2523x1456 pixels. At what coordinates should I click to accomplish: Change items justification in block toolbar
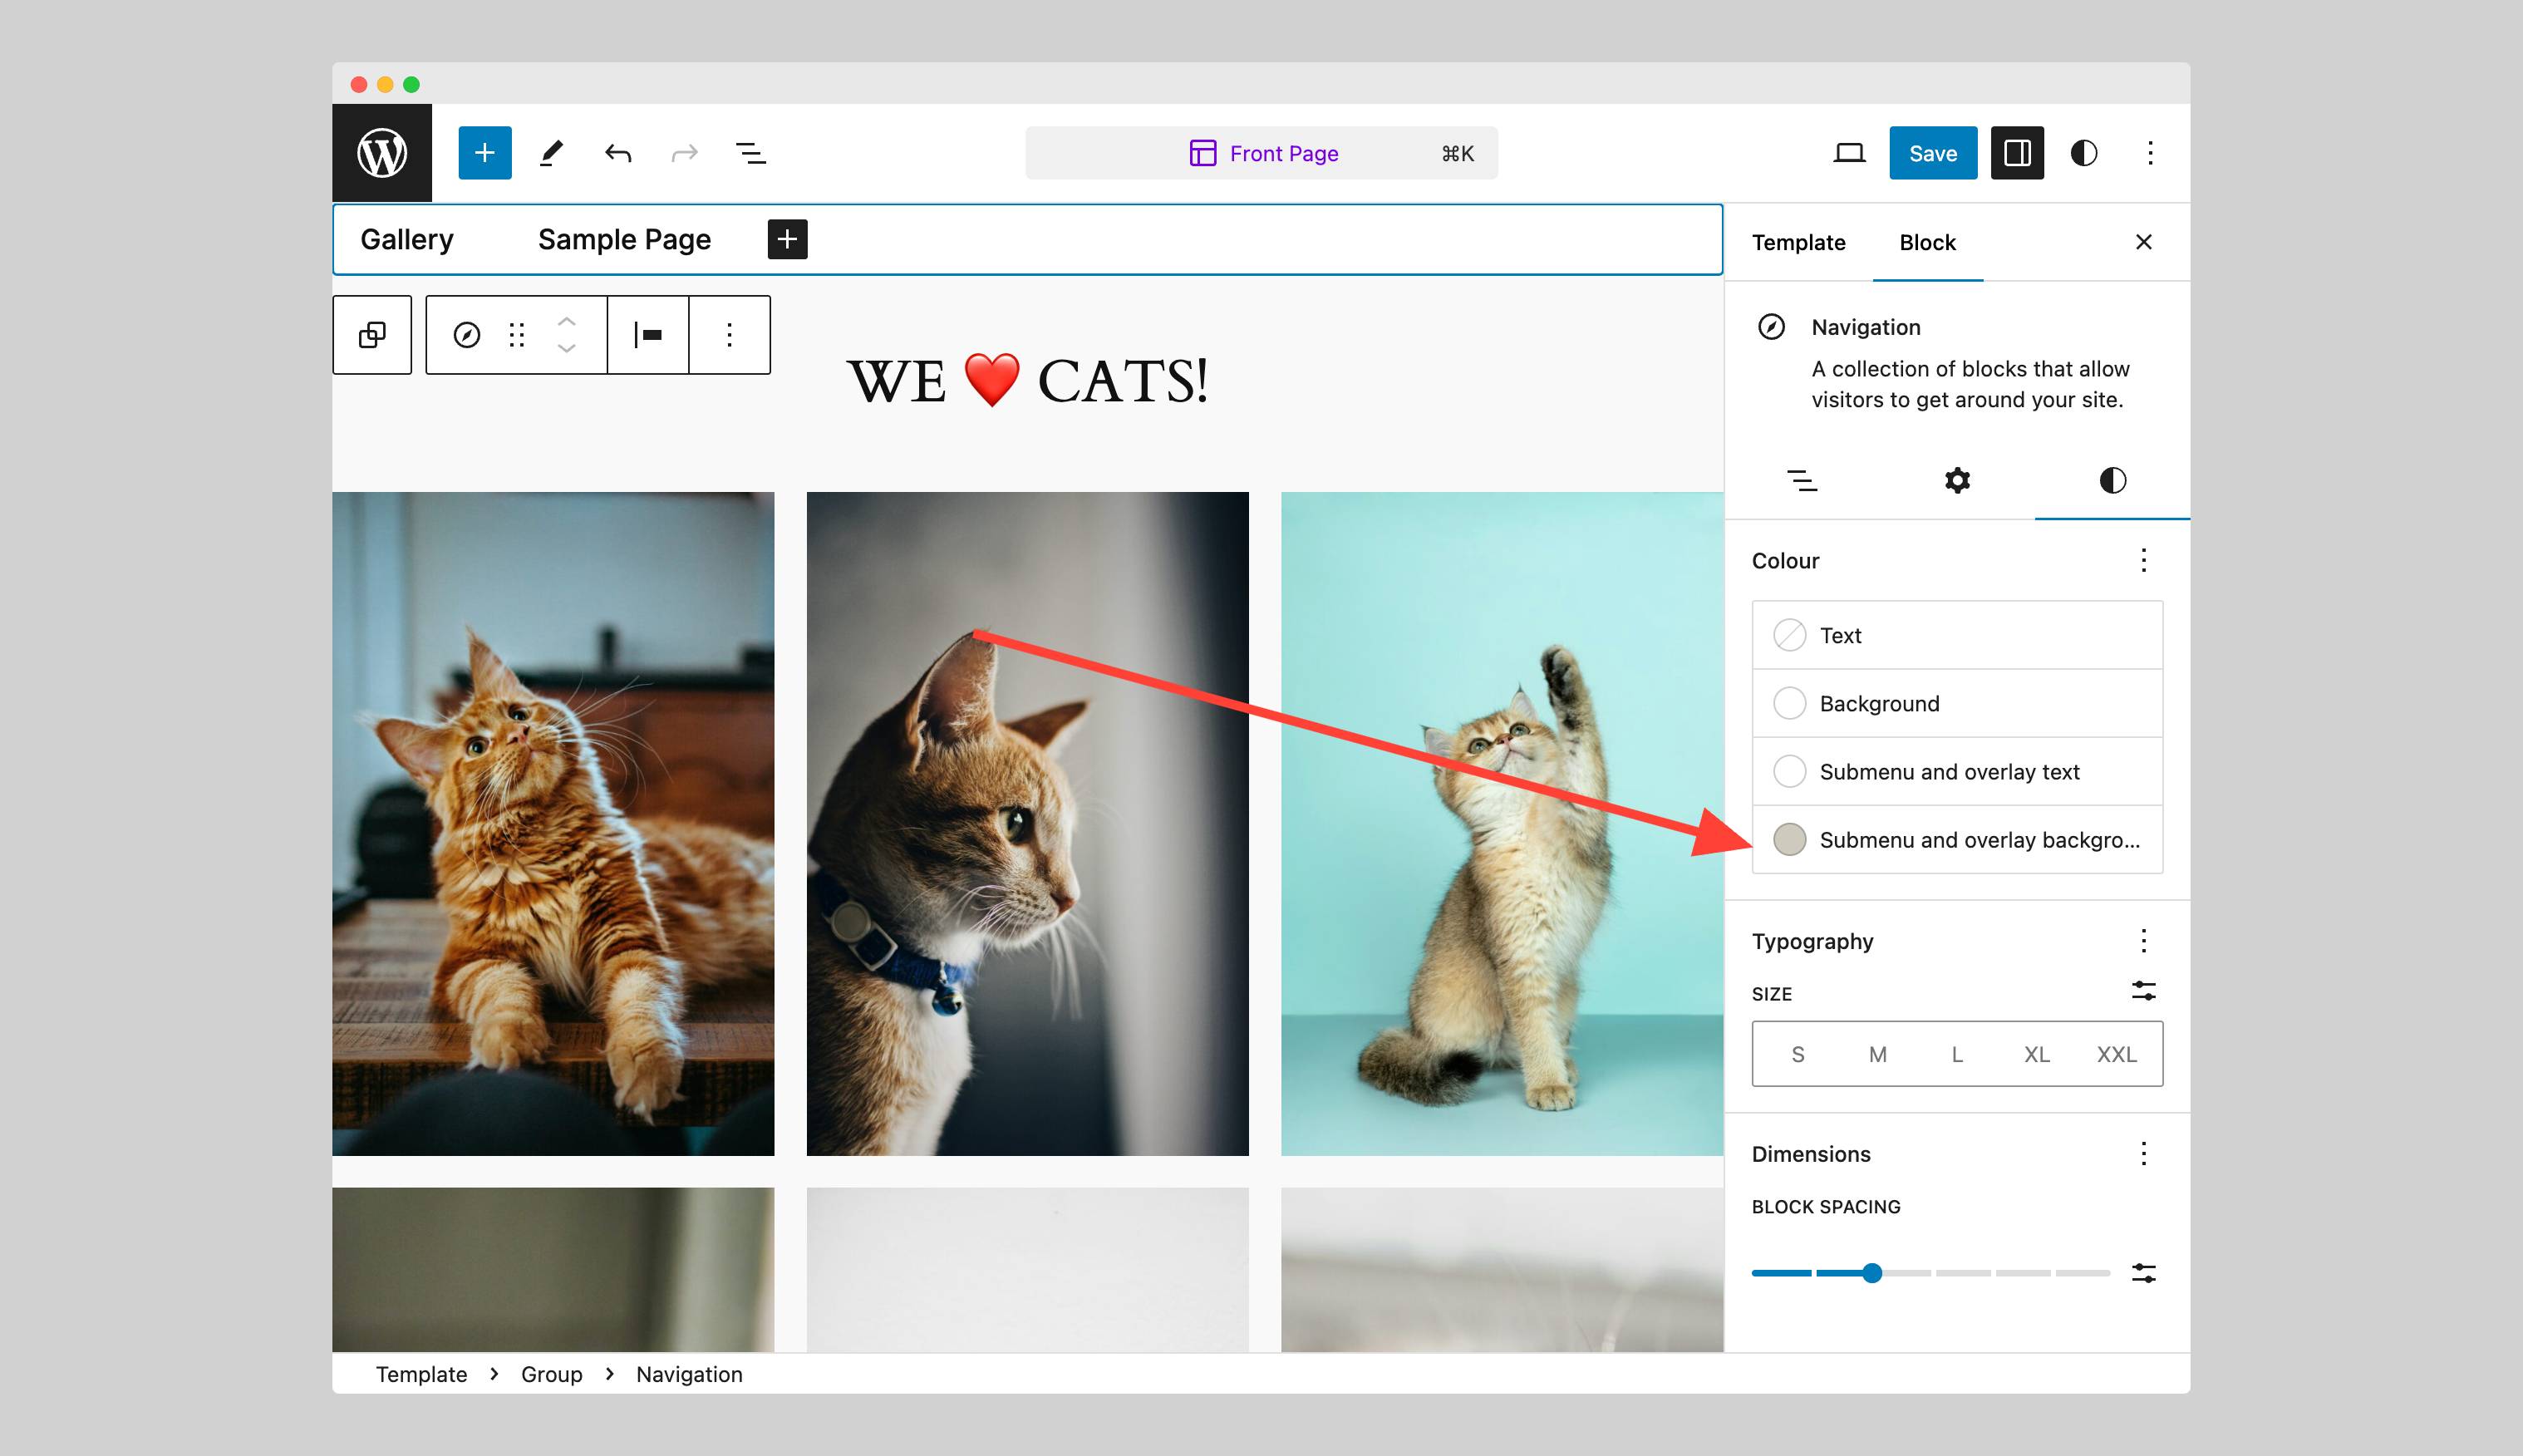[x=648, y=335]
